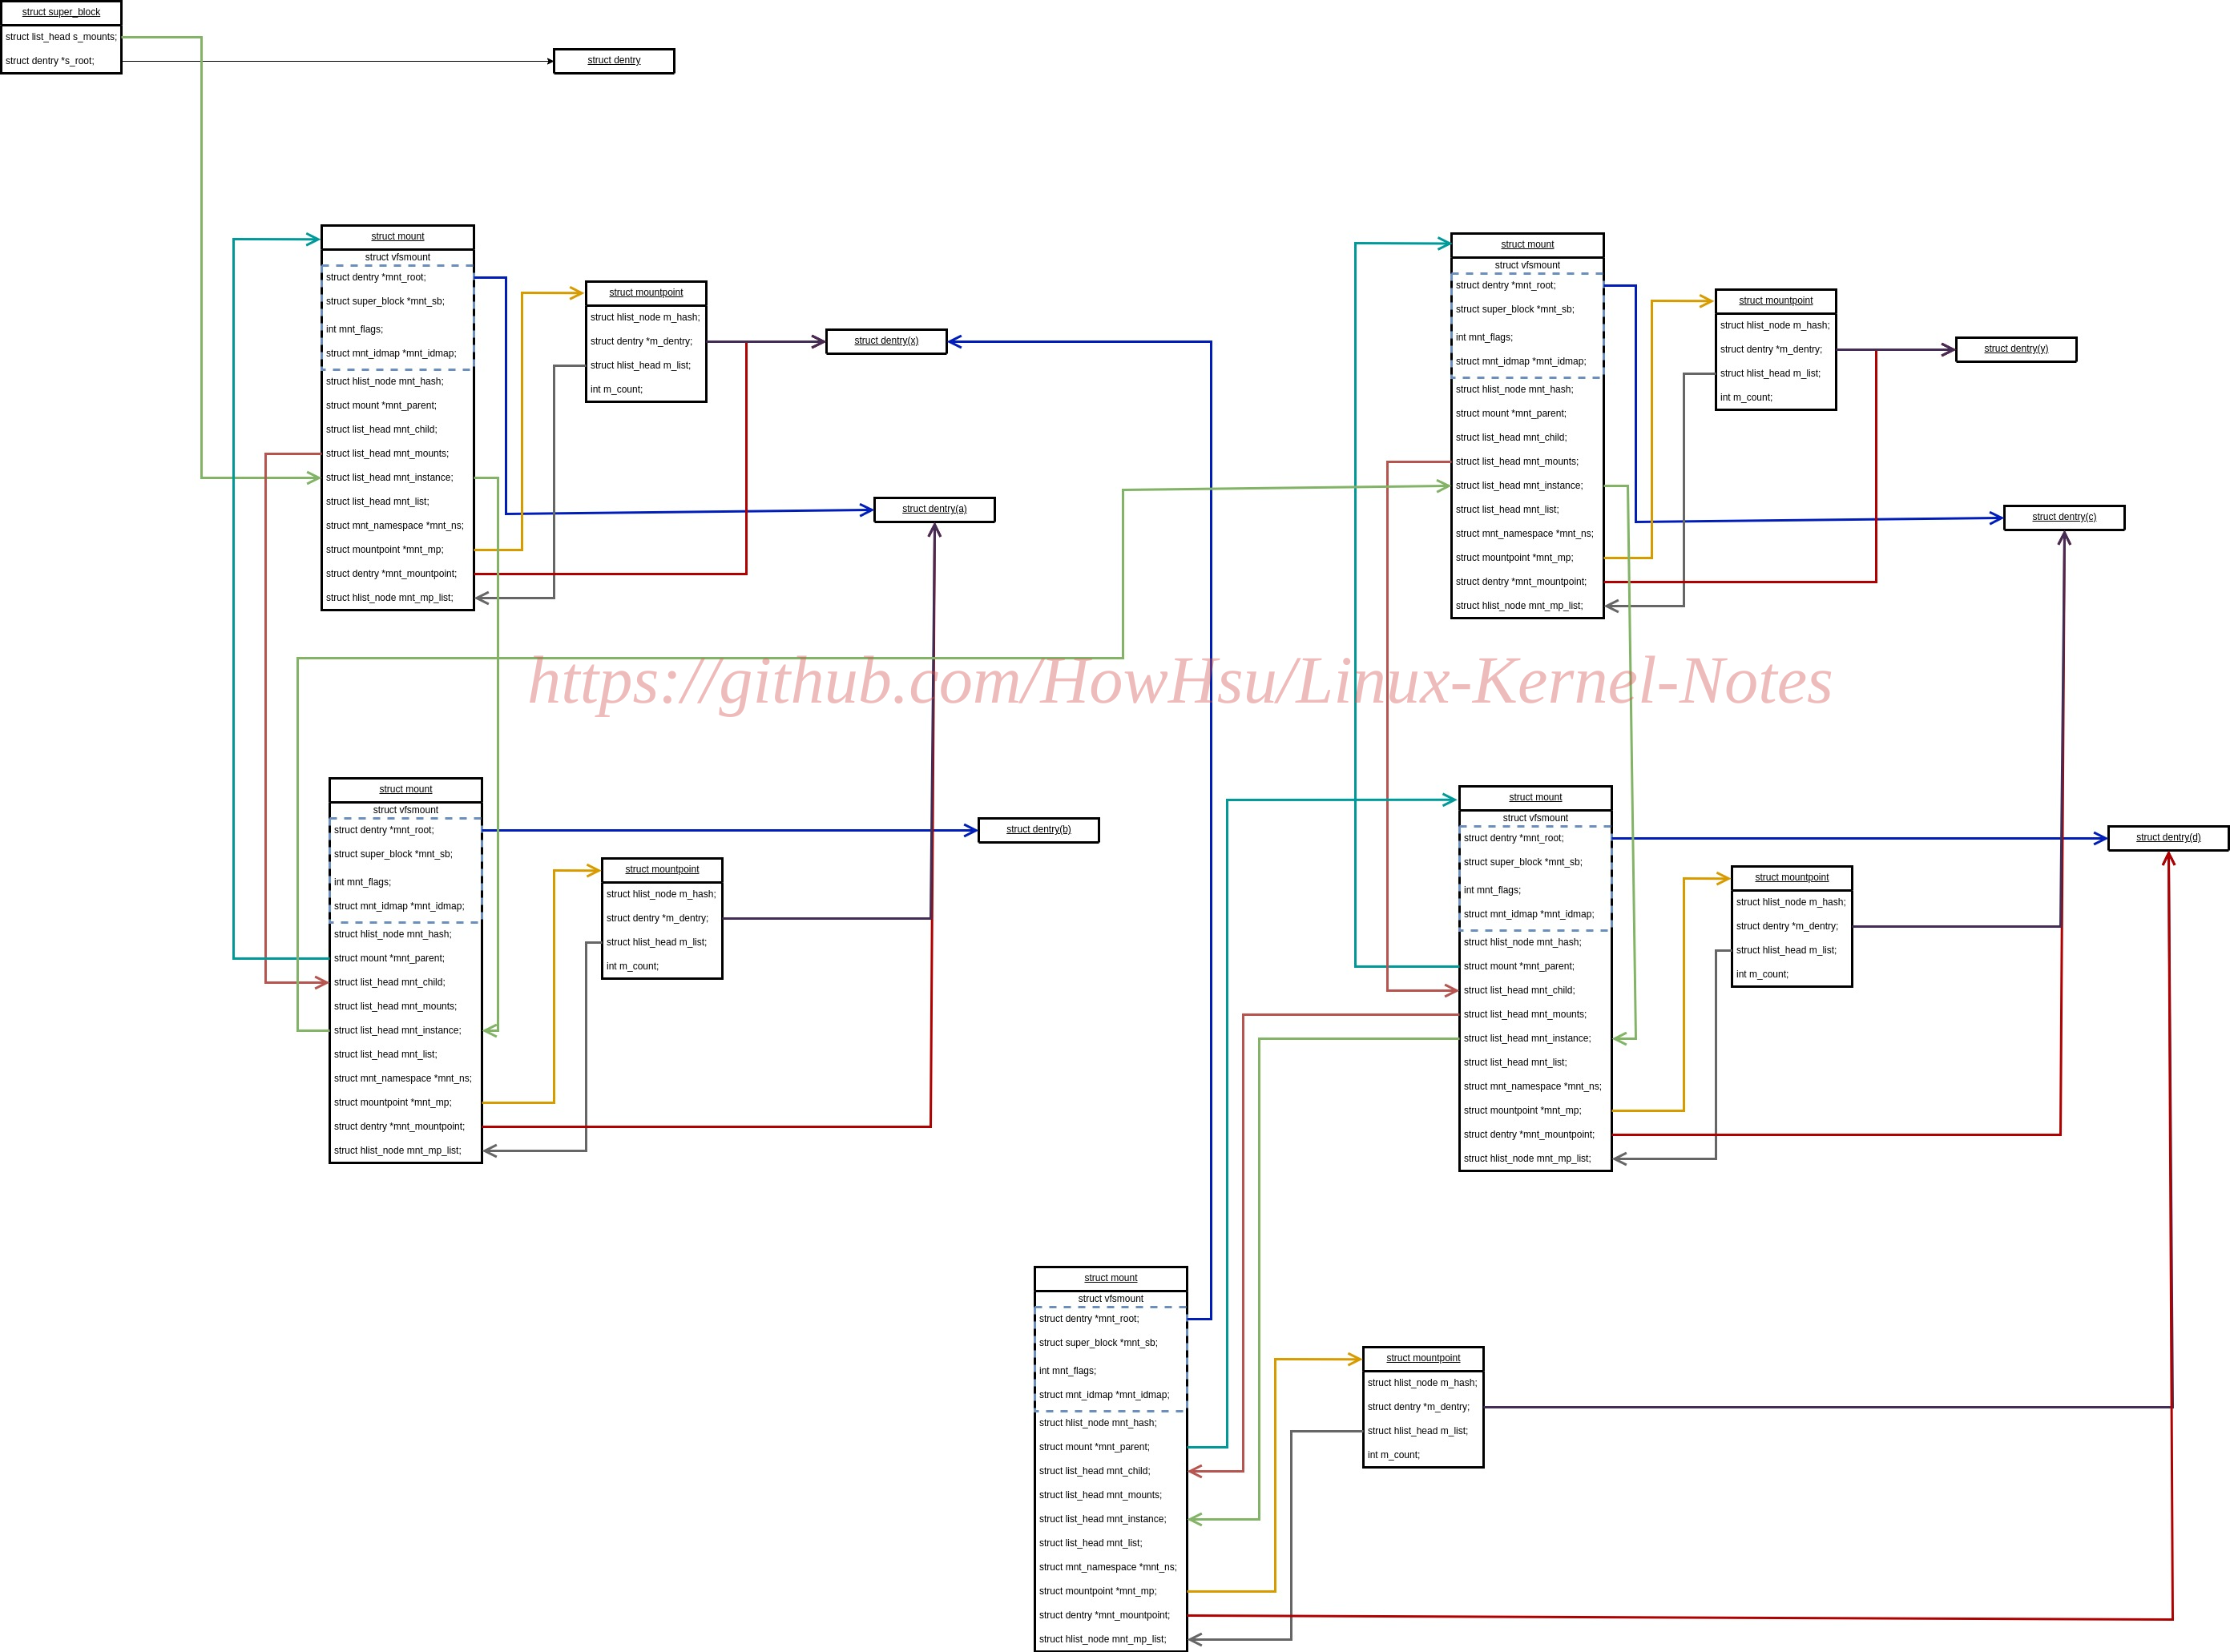Select mnt_instance field in top-left mount
The height and width of the screenshot is (1652, 2230).
click(397, 478)
